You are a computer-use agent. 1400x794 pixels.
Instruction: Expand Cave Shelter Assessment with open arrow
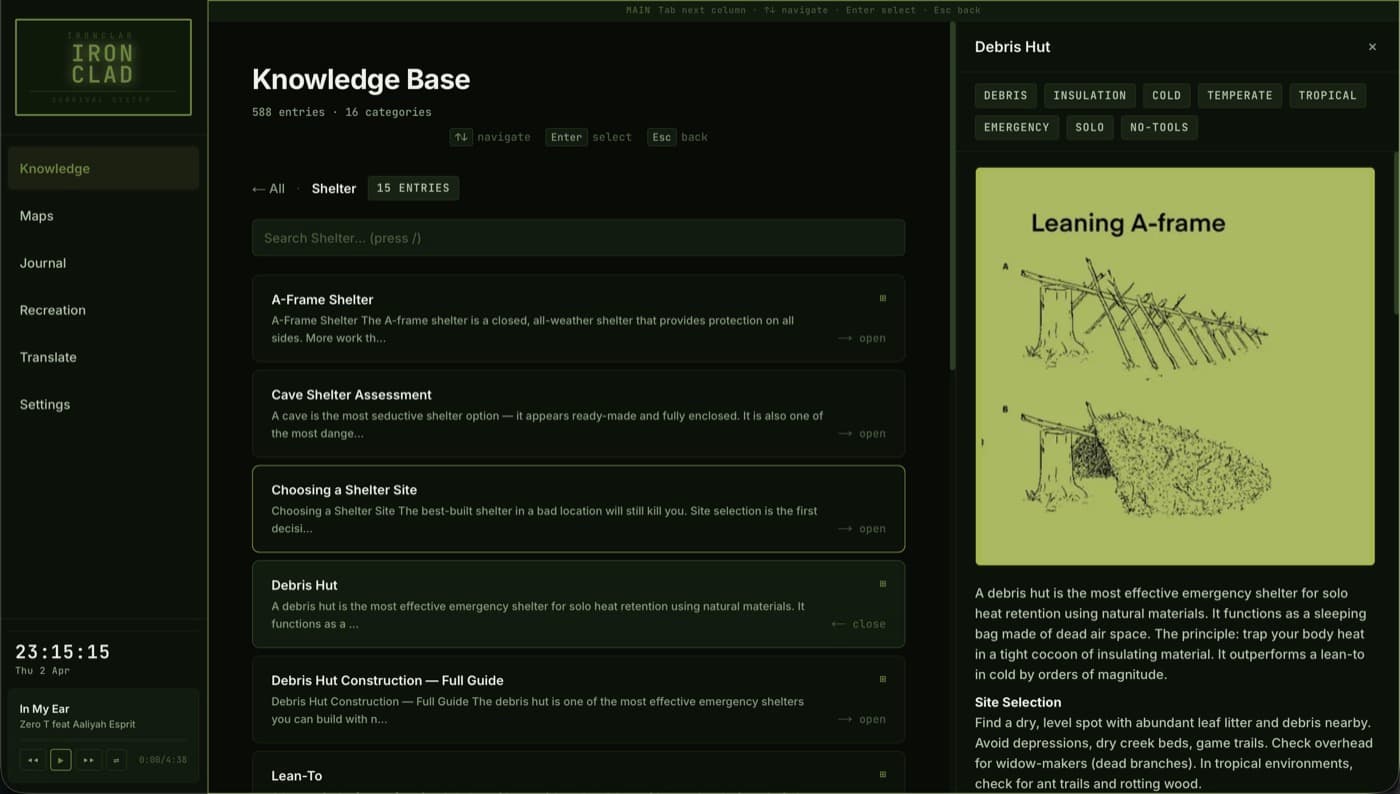pyautogui.click(x=861, y=433)
